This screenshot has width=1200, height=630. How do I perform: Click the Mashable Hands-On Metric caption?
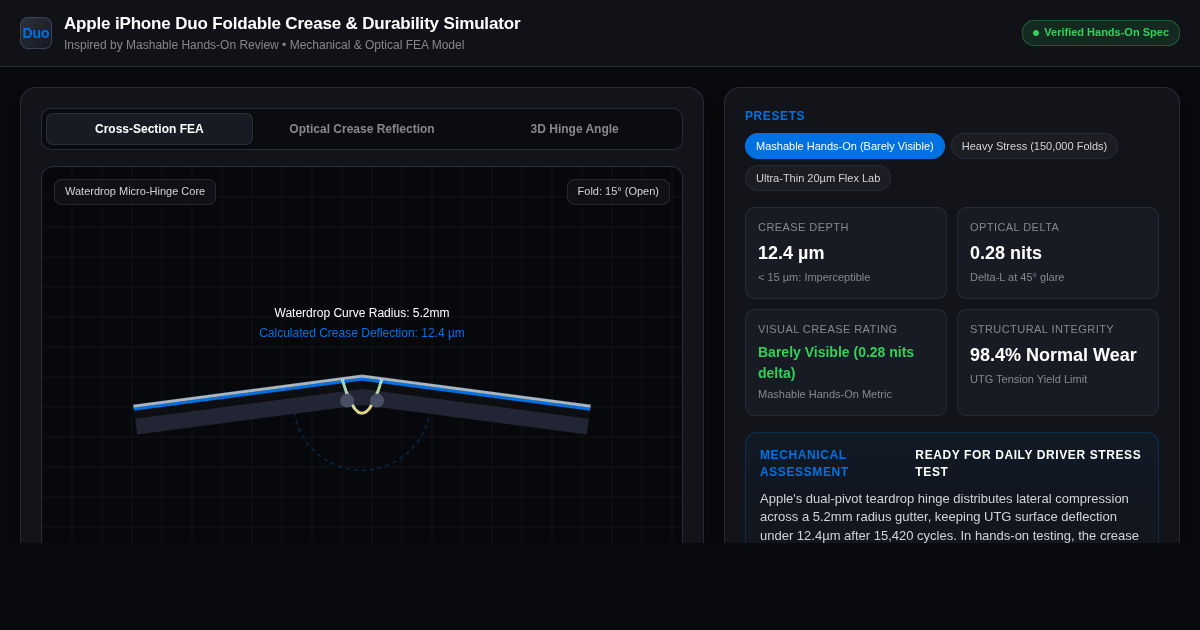[825, 394]
